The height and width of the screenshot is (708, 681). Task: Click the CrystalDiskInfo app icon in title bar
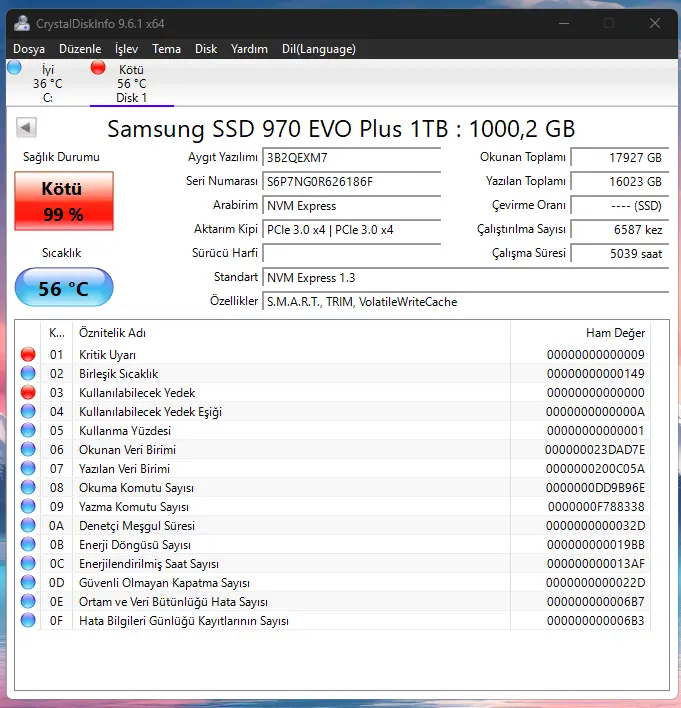point(22,23)
